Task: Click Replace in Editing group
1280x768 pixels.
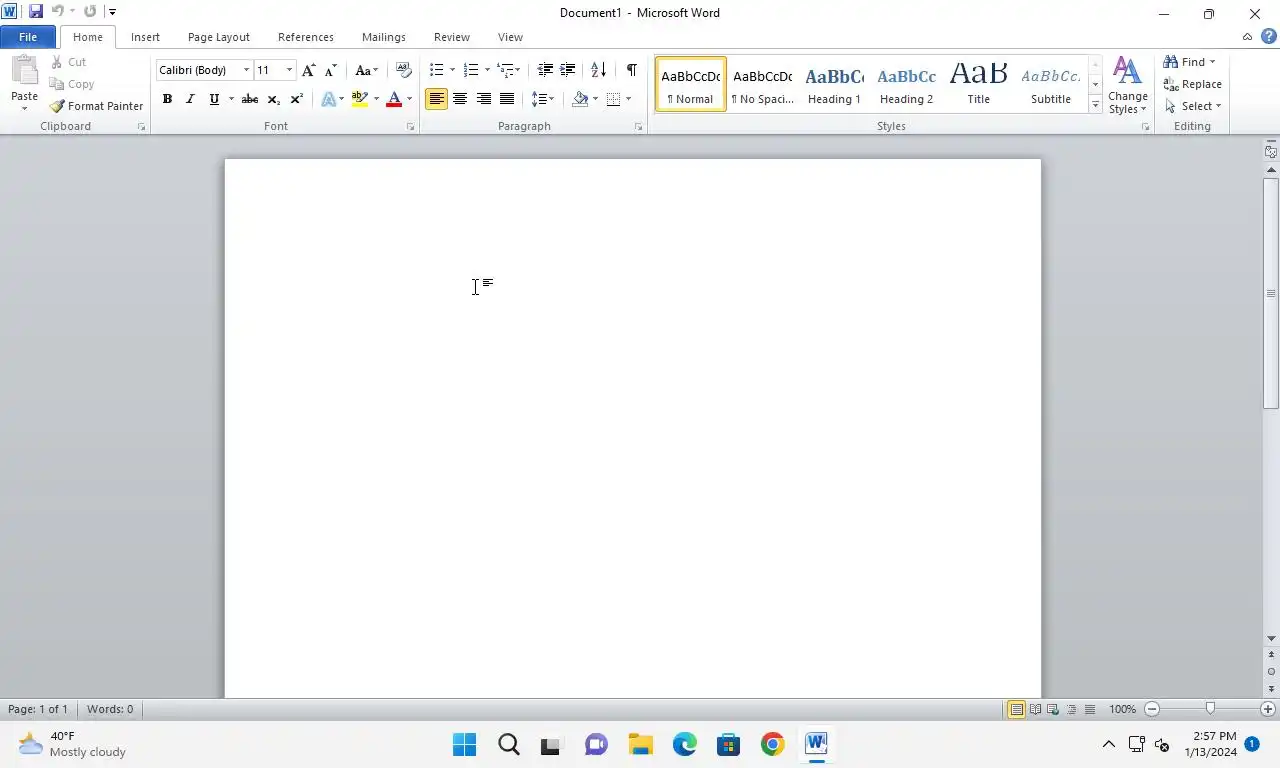Action: (1192, 84)
